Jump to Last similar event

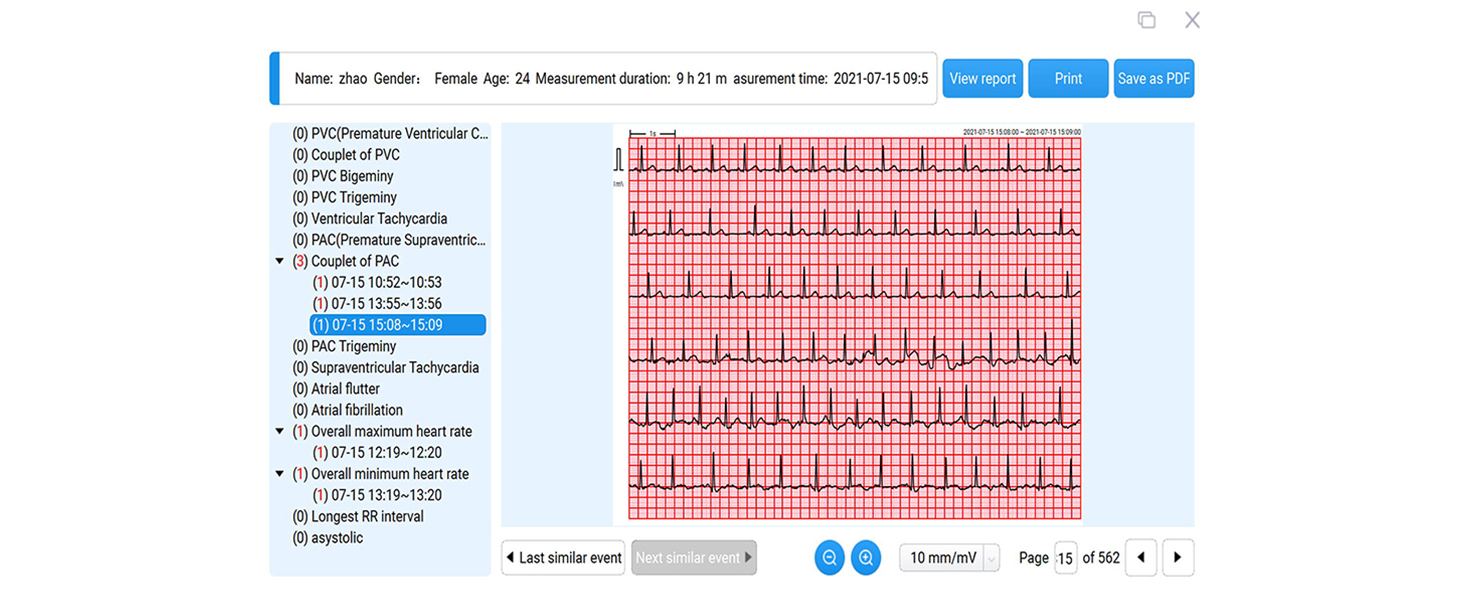tap(563, 558)
